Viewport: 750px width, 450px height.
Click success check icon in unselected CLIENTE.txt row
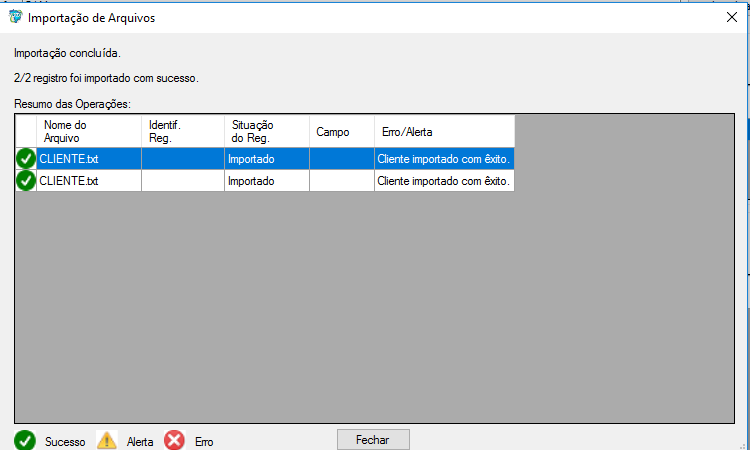[26, 181]
